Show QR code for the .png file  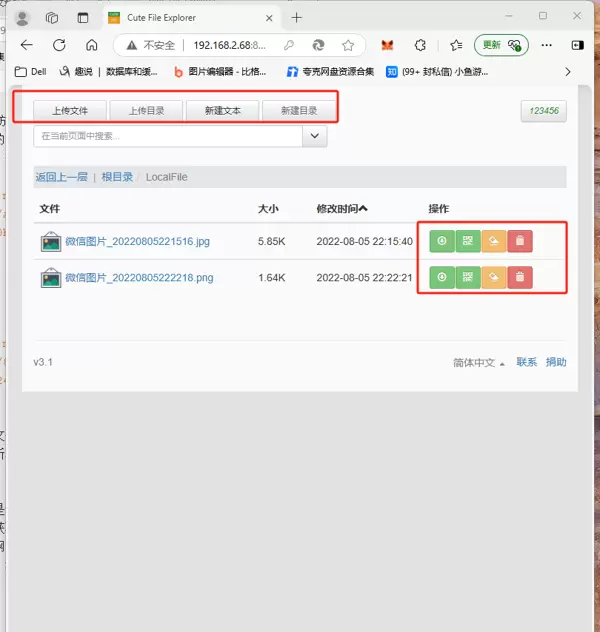[468, 277]
